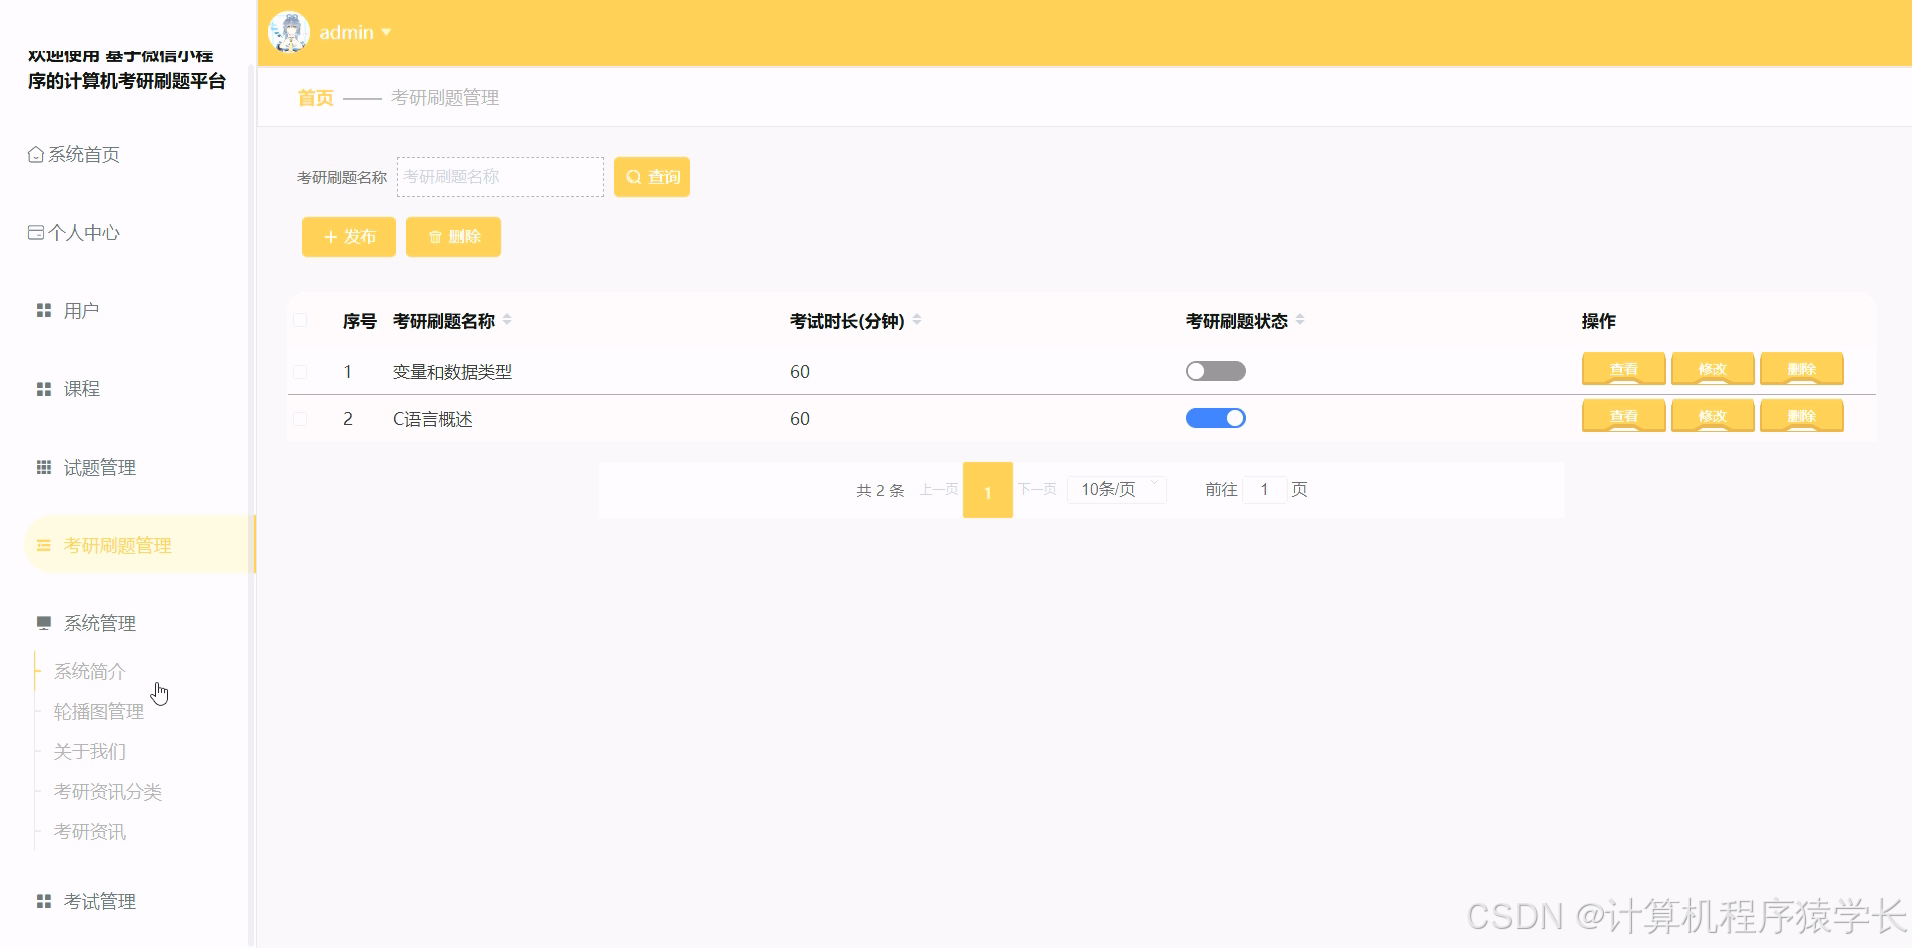The width and height of the screenshot is (1912, 948).
Task: Check the select-all checkbox in table header
Action: tap(300, 319)
